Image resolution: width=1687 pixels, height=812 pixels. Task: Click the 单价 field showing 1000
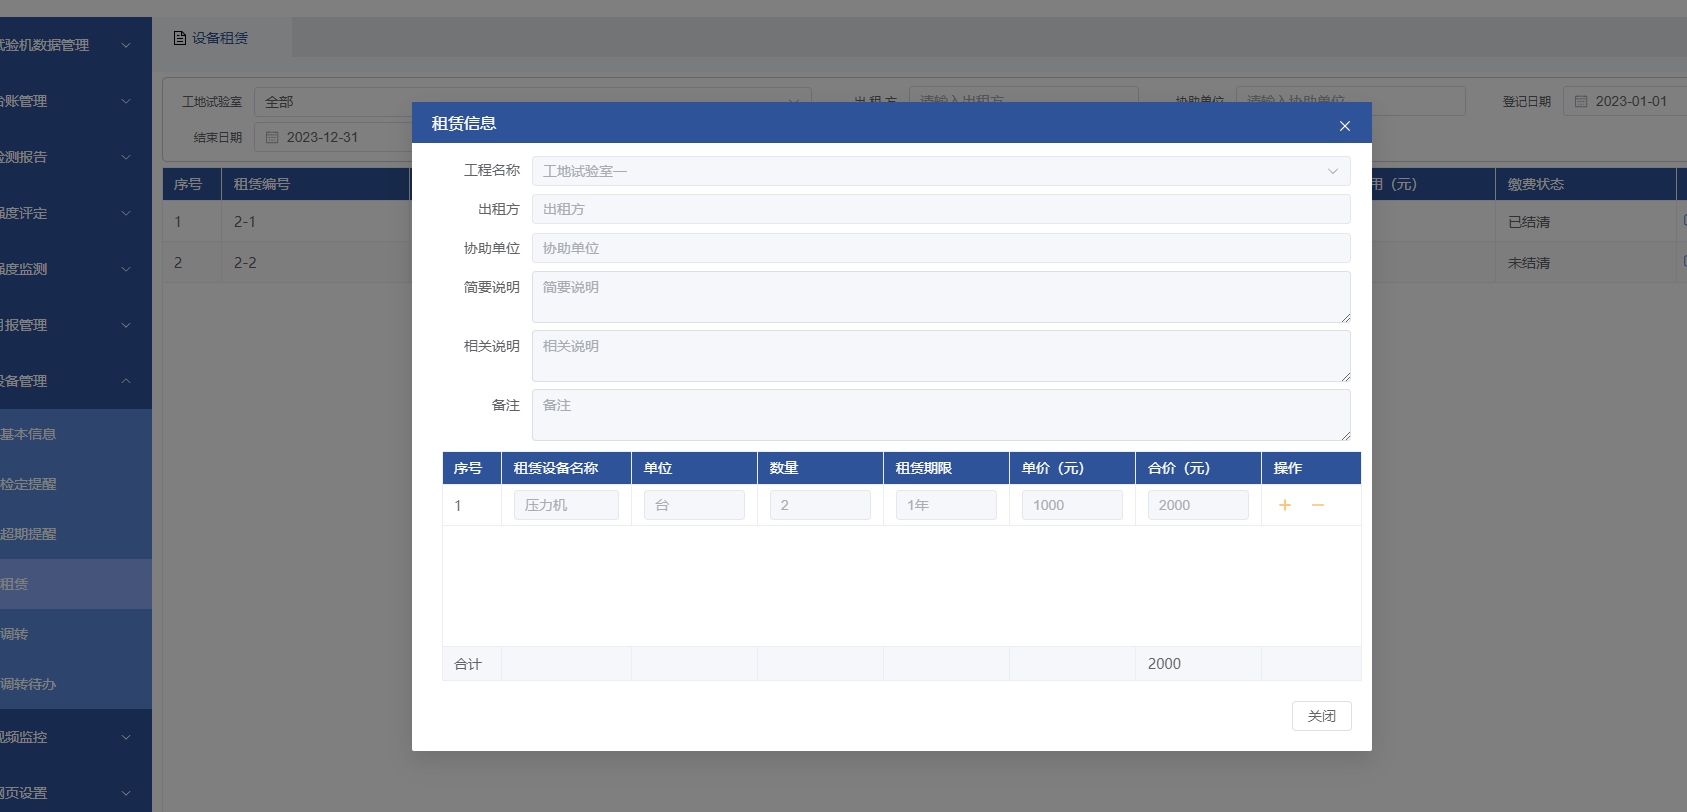(1072, 505)
